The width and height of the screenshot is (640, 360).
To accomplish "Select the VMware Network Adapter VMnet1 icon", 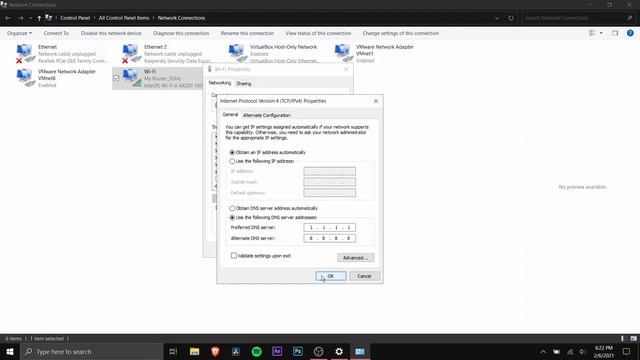I will [343, 53].
